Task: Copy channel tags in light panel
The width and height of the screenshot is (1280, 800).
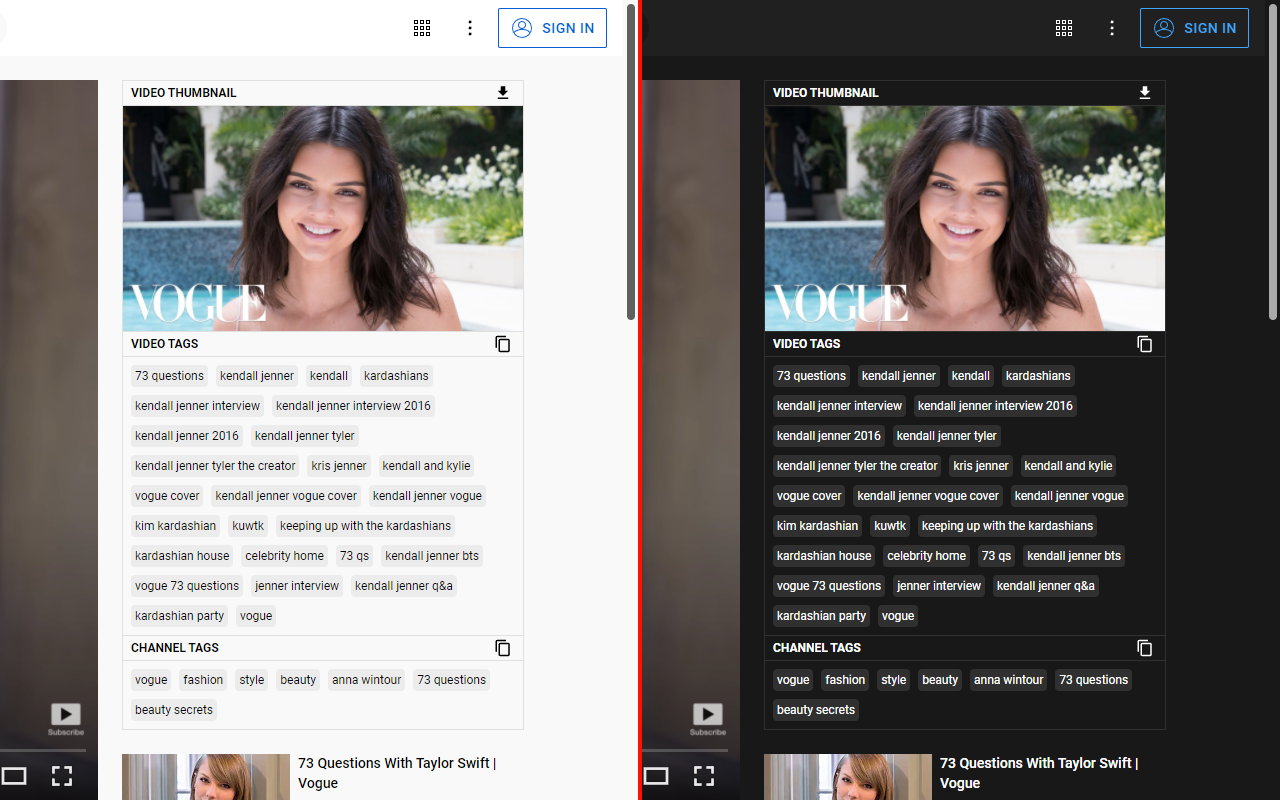Action: tap(503, 648)
